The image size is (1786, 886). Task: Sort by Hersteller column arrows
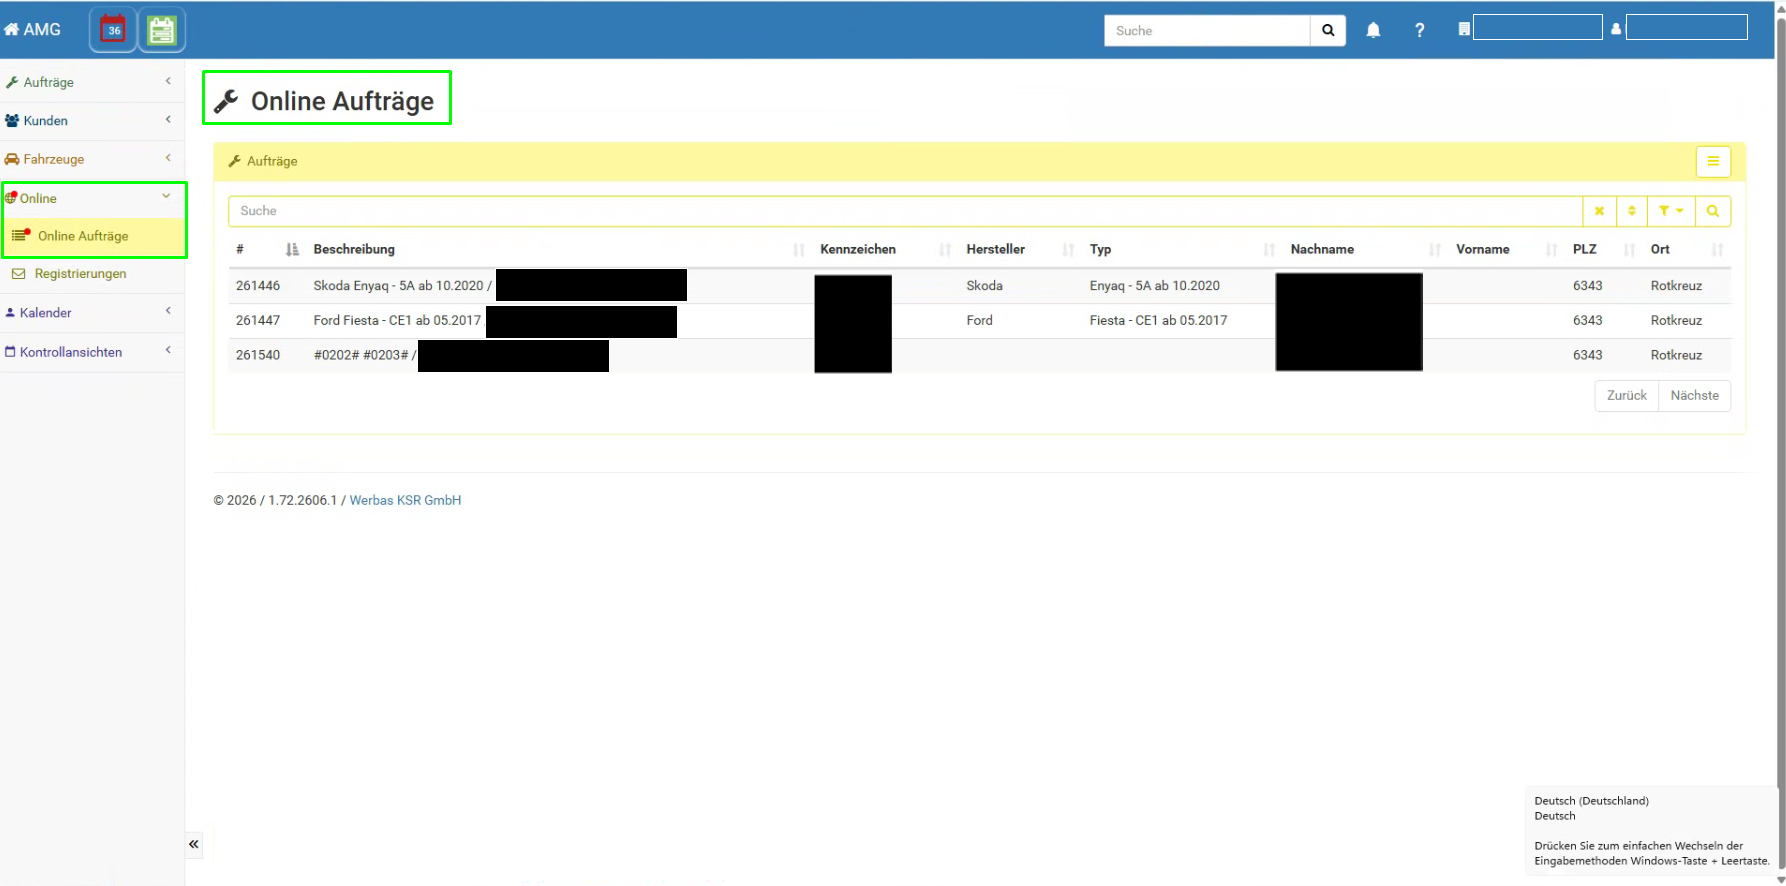click(1068, 250)
